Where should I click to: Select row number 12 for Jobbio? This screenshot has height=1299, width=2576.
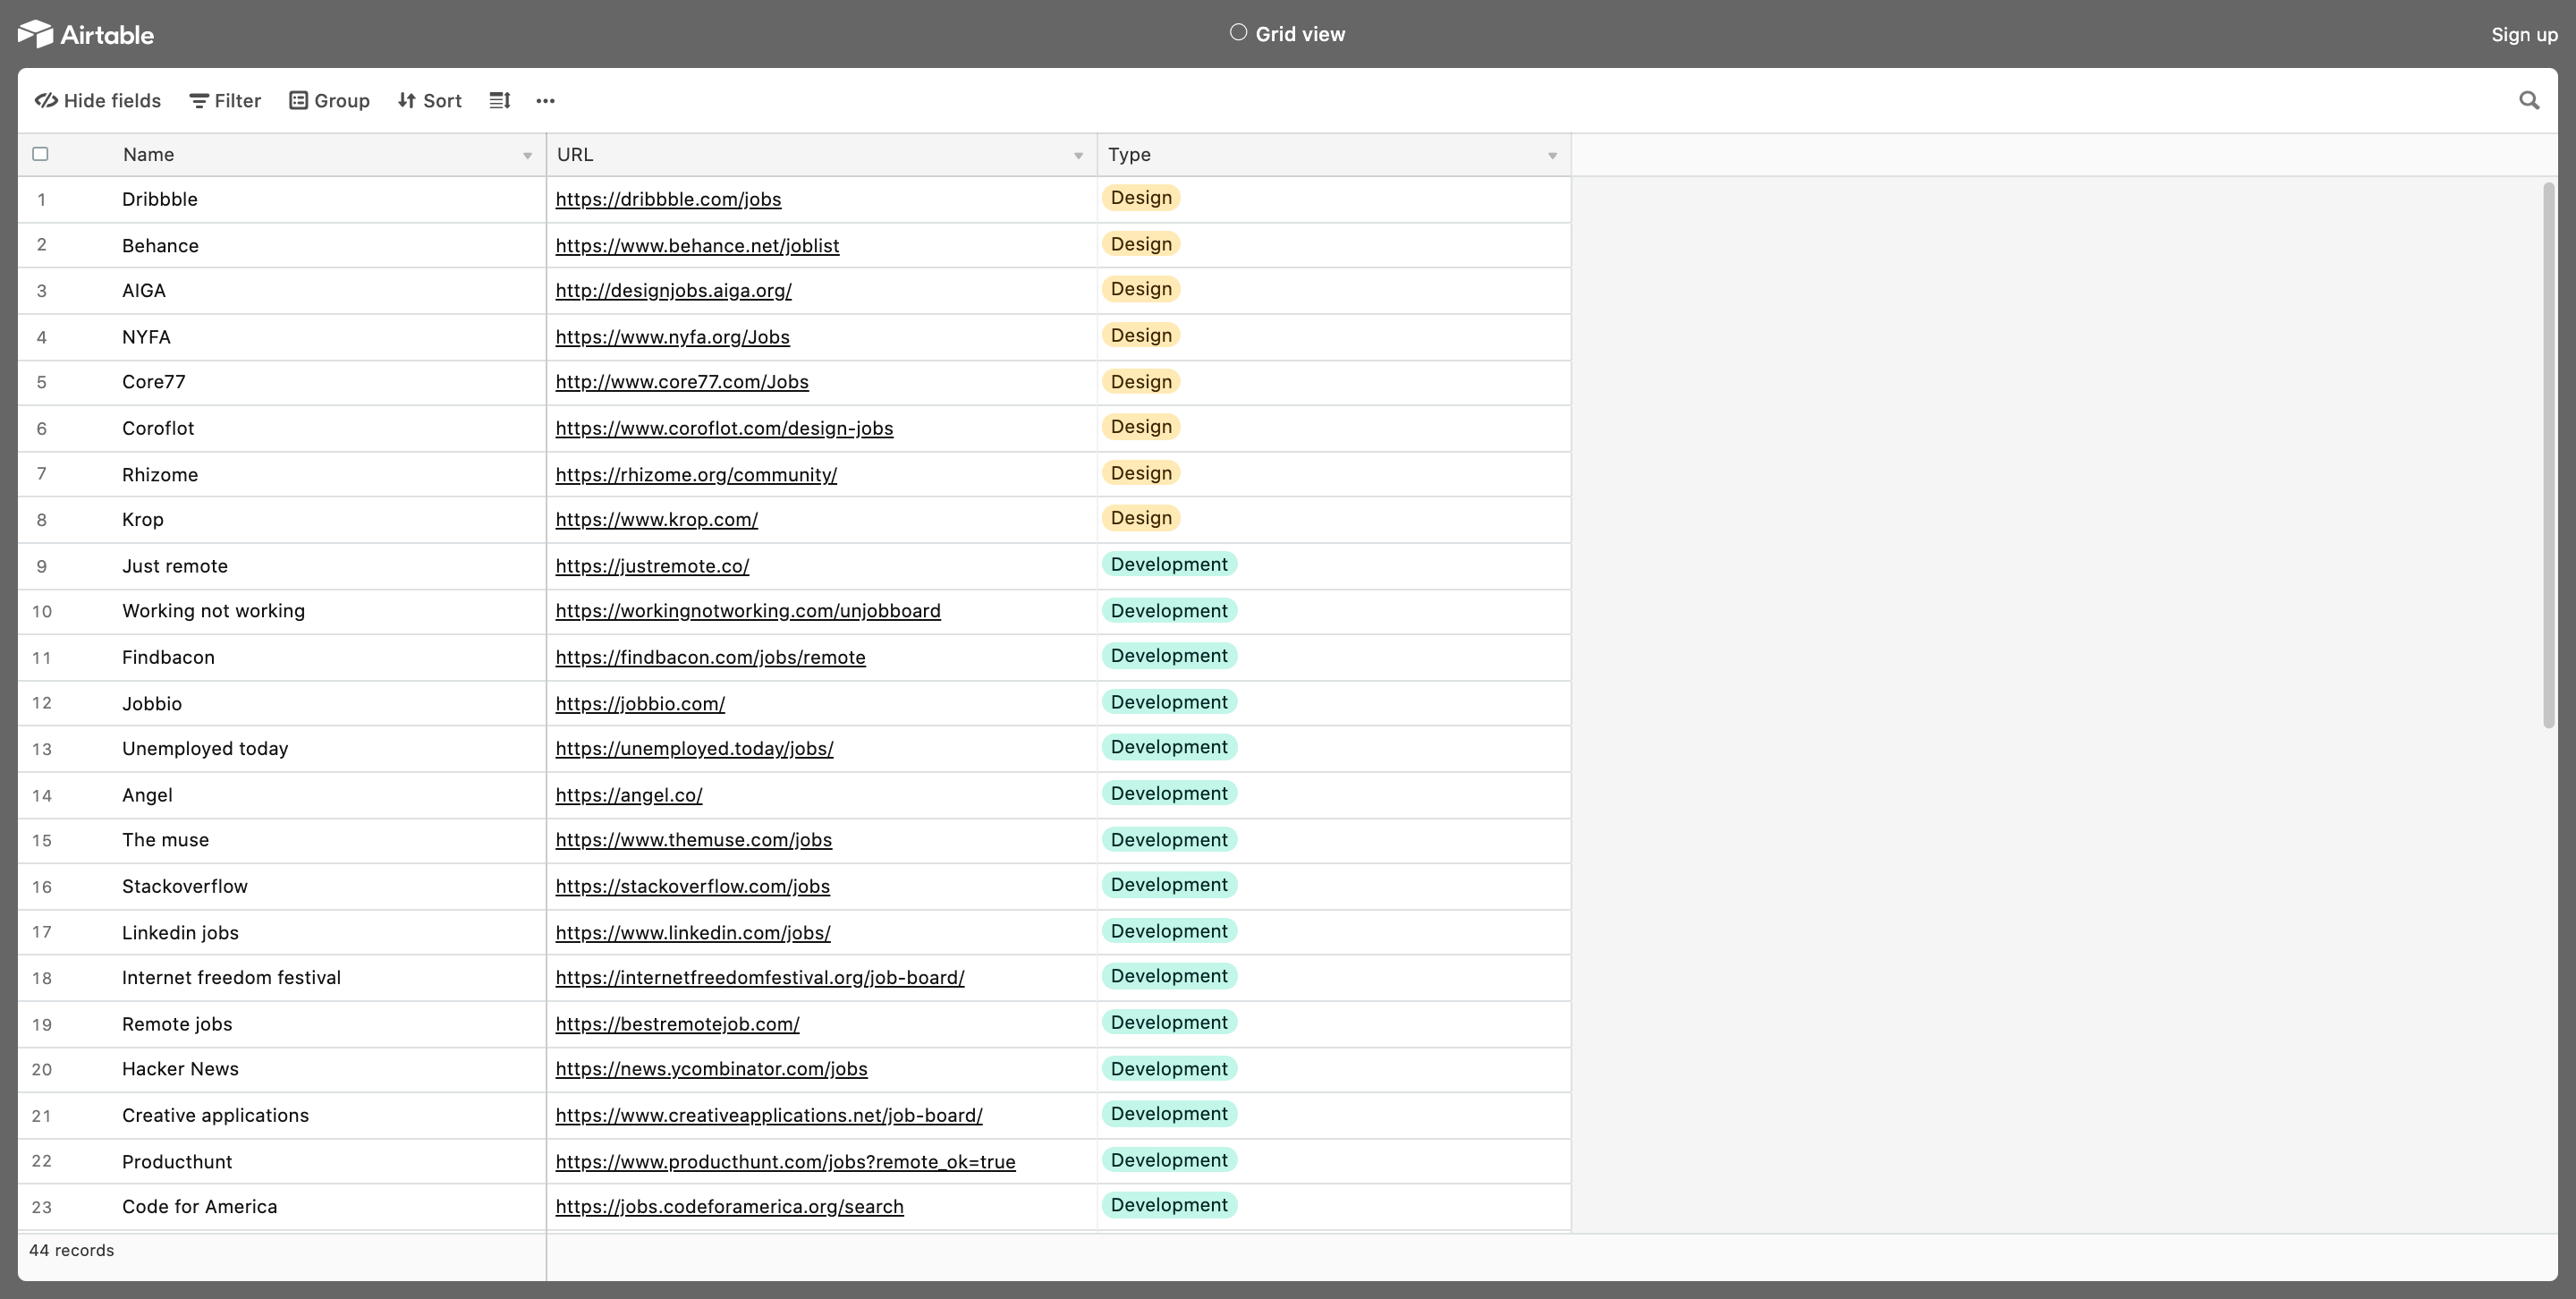42,703
